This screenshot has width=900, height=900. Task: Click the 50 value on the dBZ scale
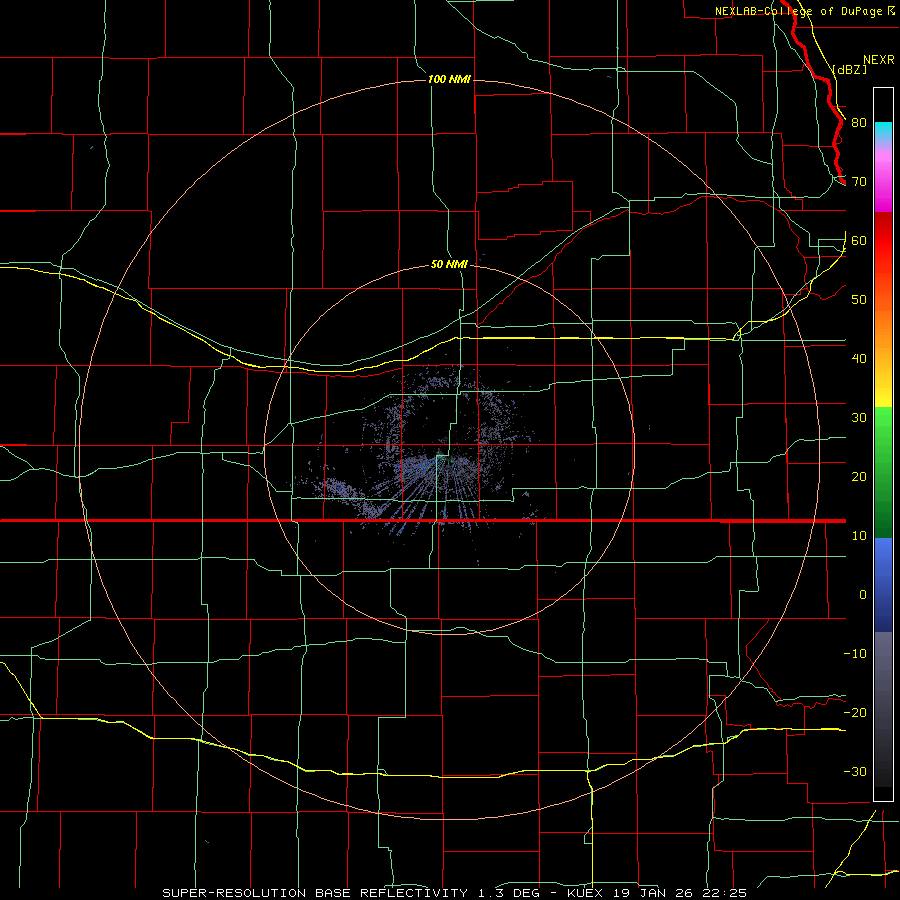[859, 300]
